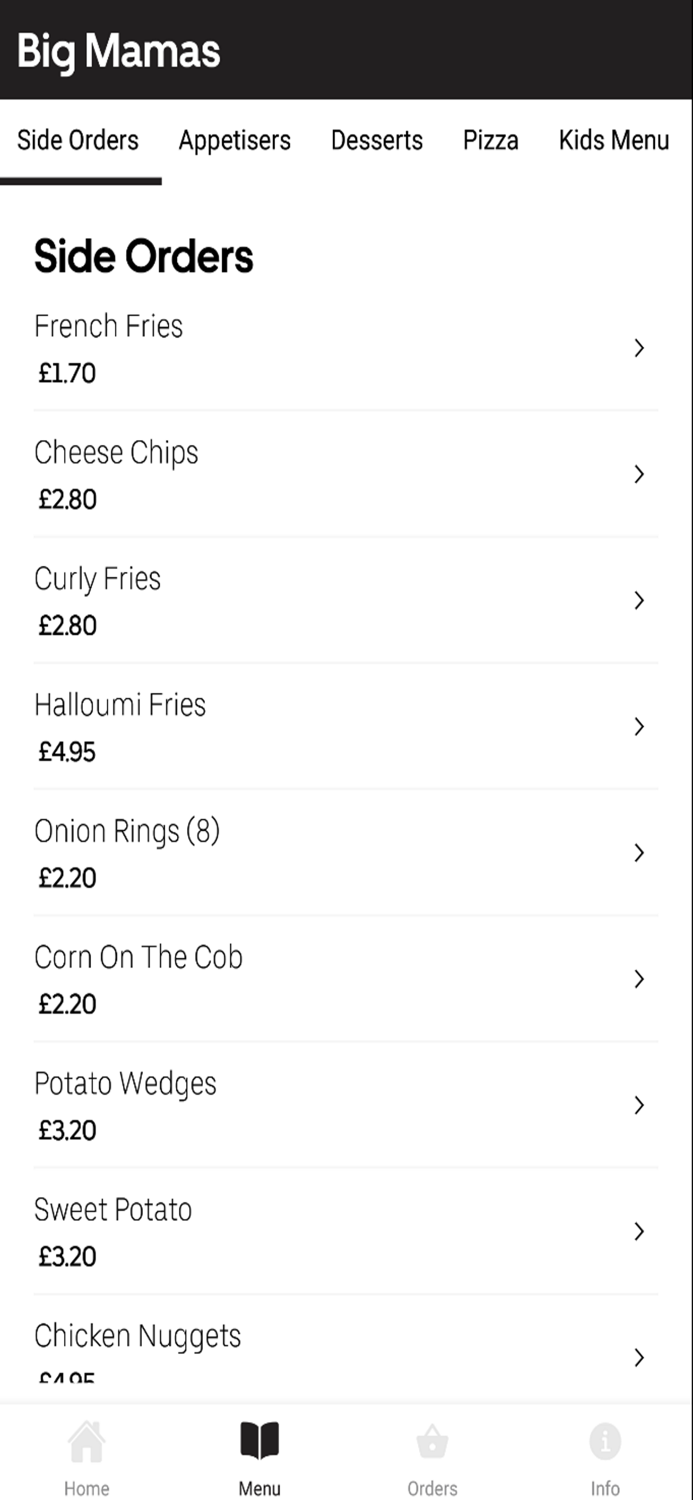
Task: Open Halloumi Fries chevron arrow
Action: 639,727
